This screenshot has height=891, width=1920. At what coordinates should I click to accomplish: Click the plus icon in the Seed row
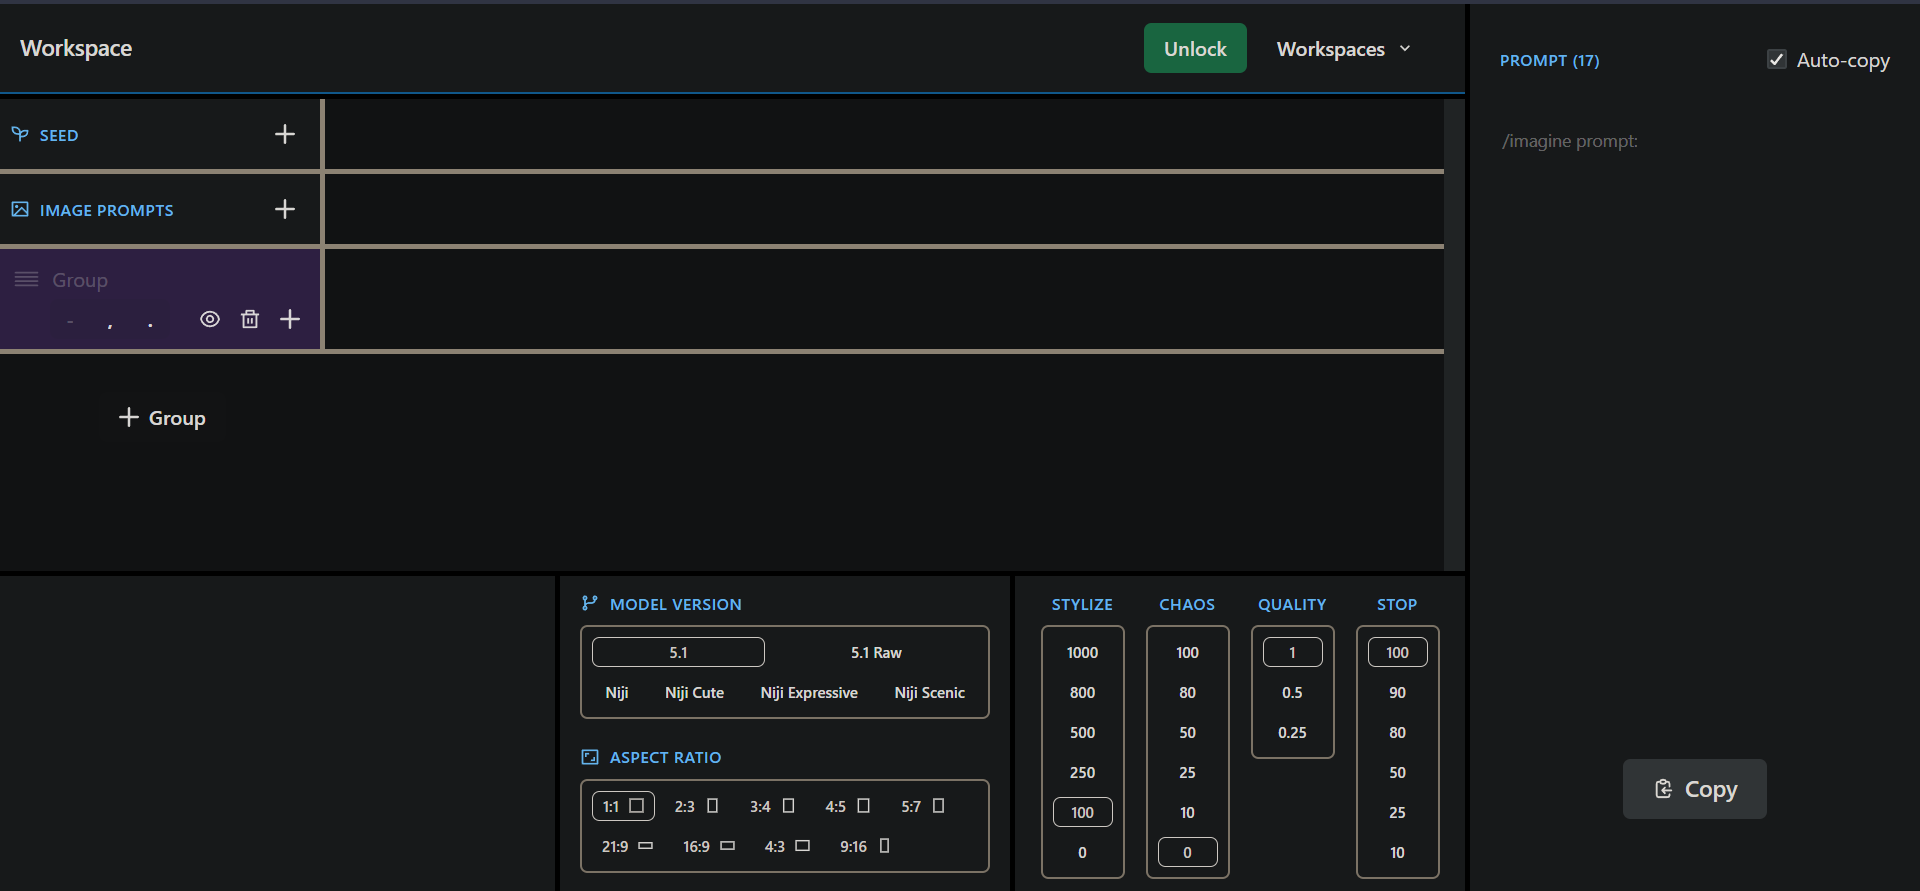tap(285, 134)
